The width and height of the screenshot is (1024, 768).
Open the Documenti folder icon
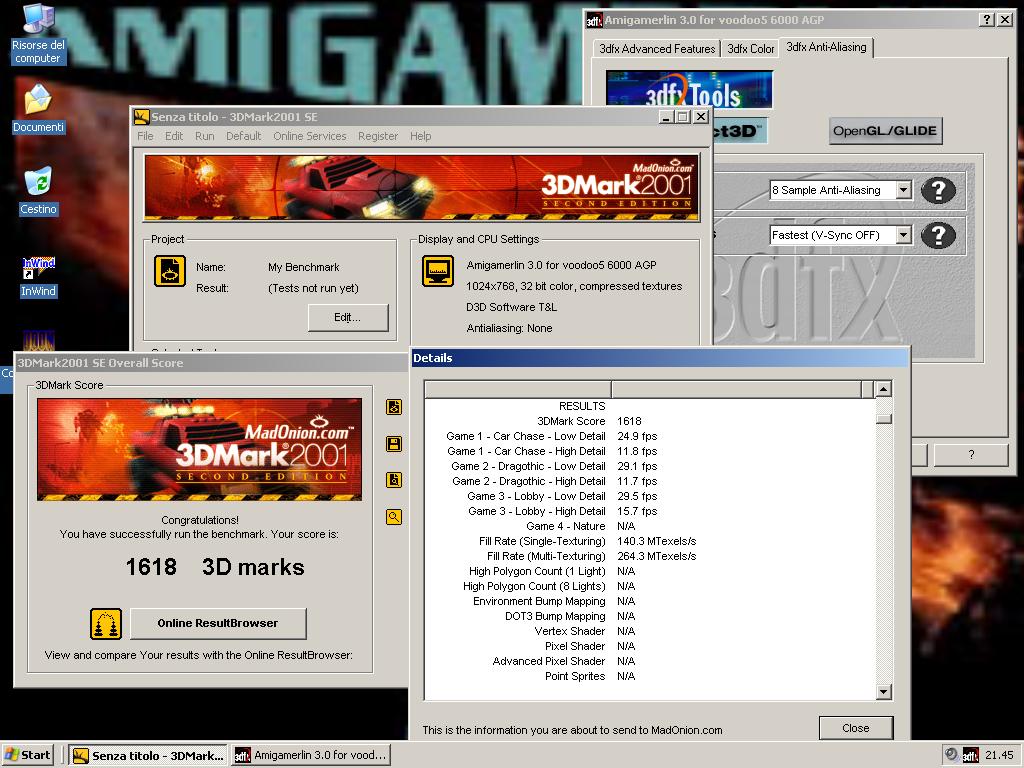(38, 108)
